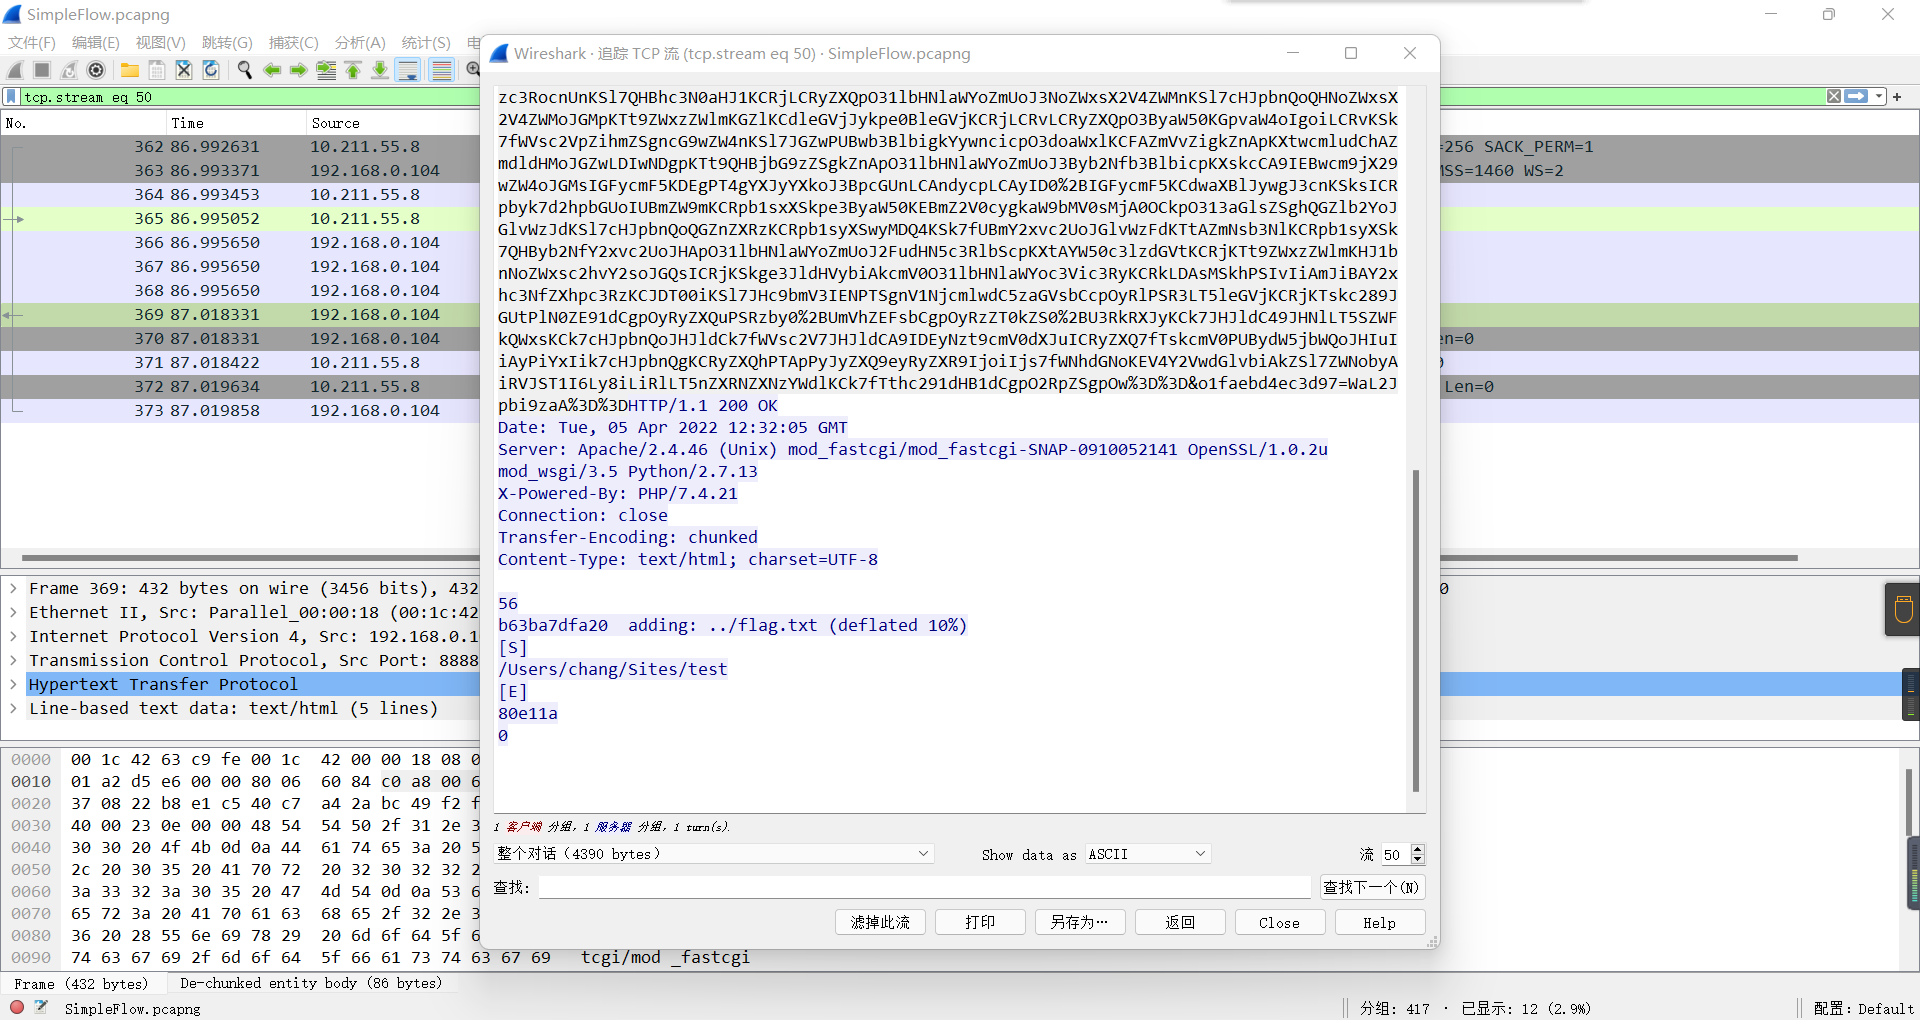Toggle packet colorization rules
The height and width of the screenshot is (1020, 1920).
pos(441,70)
